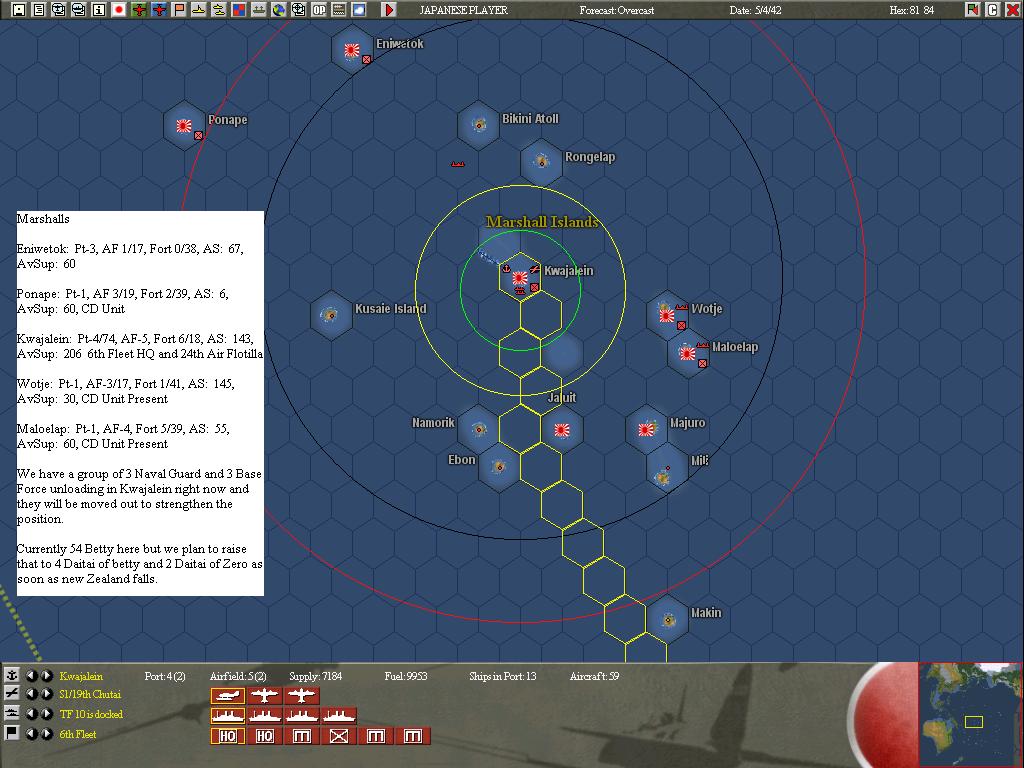
Task: Select the first highlighted task force ship icon
Action: pos(227,716)
